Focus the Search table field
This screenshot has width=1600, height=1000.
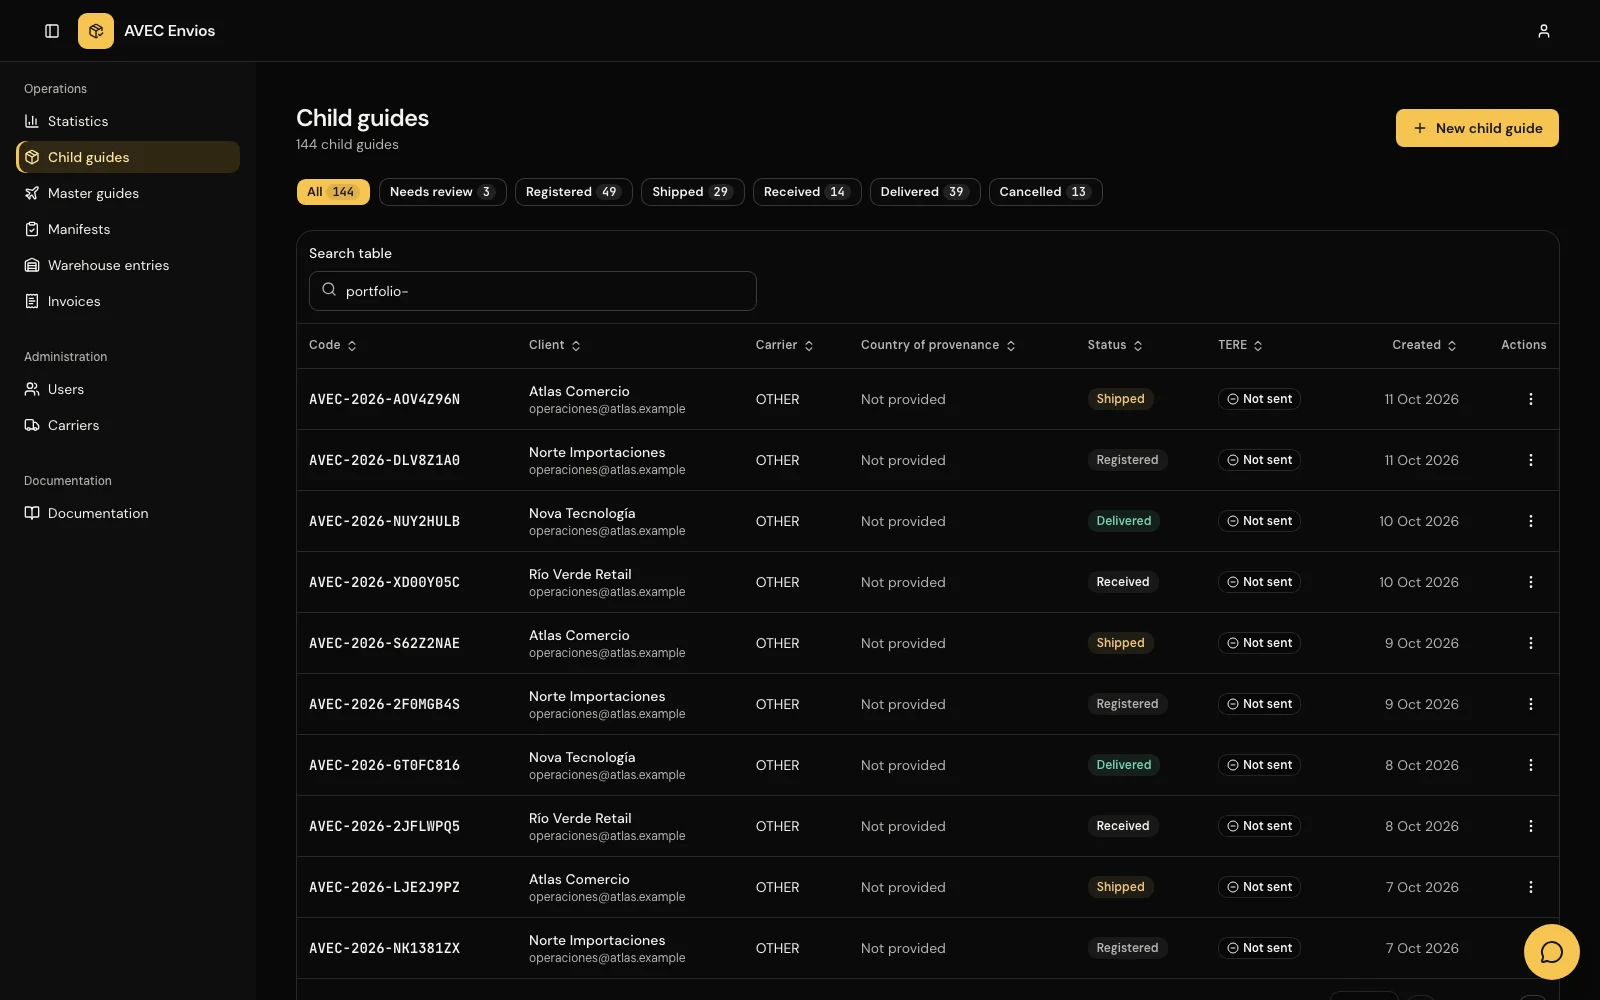(533, 291)
